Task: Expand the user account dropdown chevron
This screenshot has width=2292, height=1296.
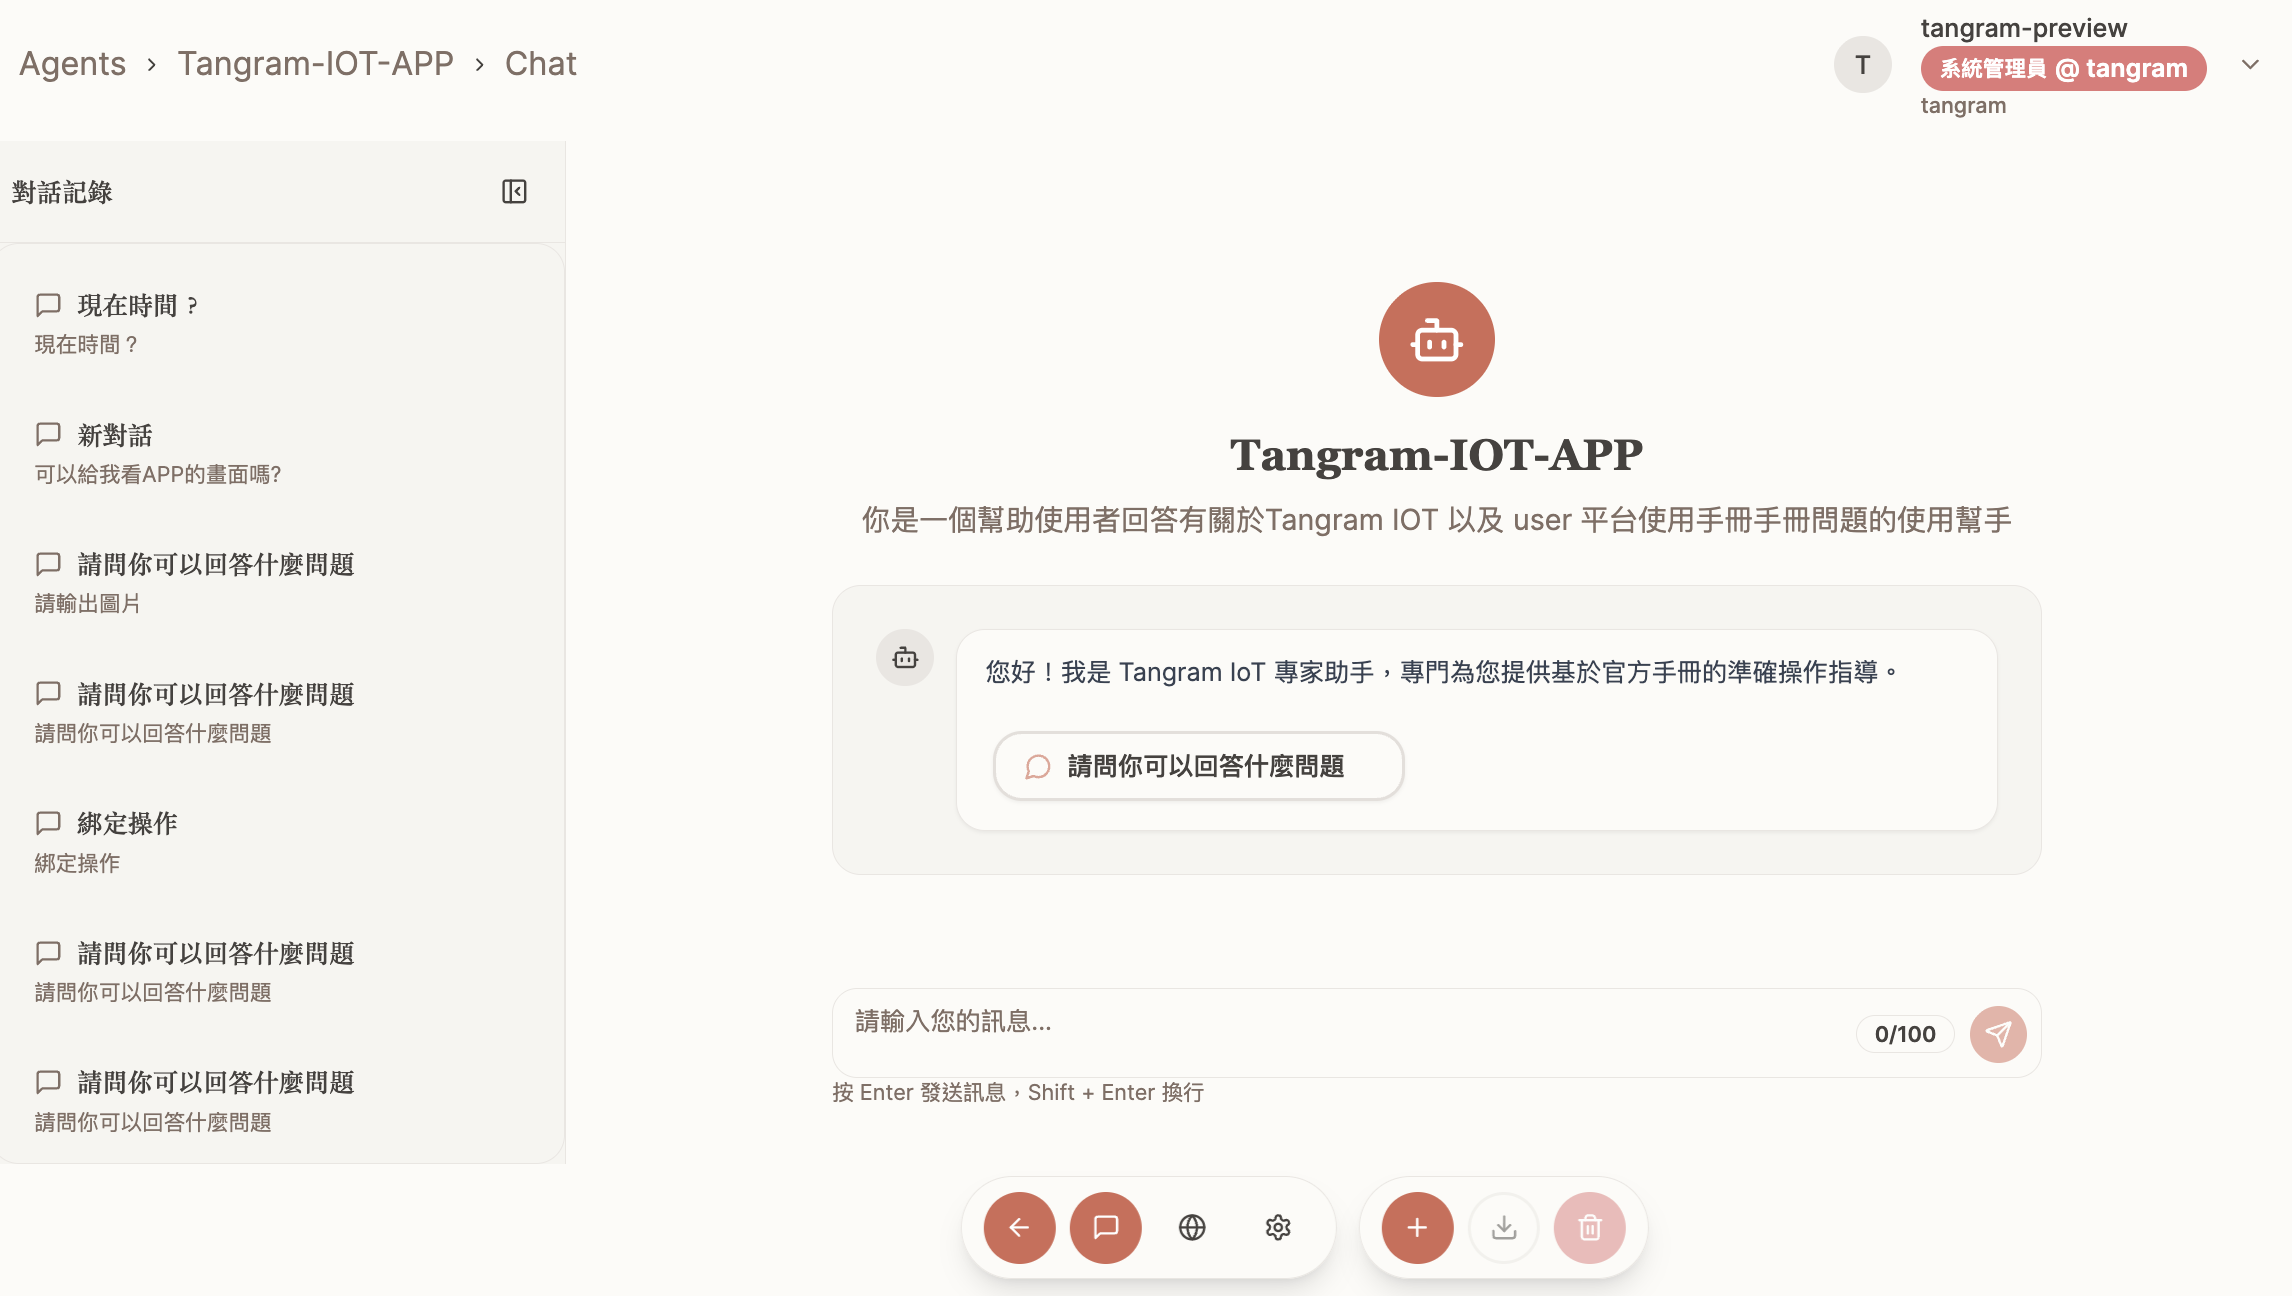Action: point(2250,65)
